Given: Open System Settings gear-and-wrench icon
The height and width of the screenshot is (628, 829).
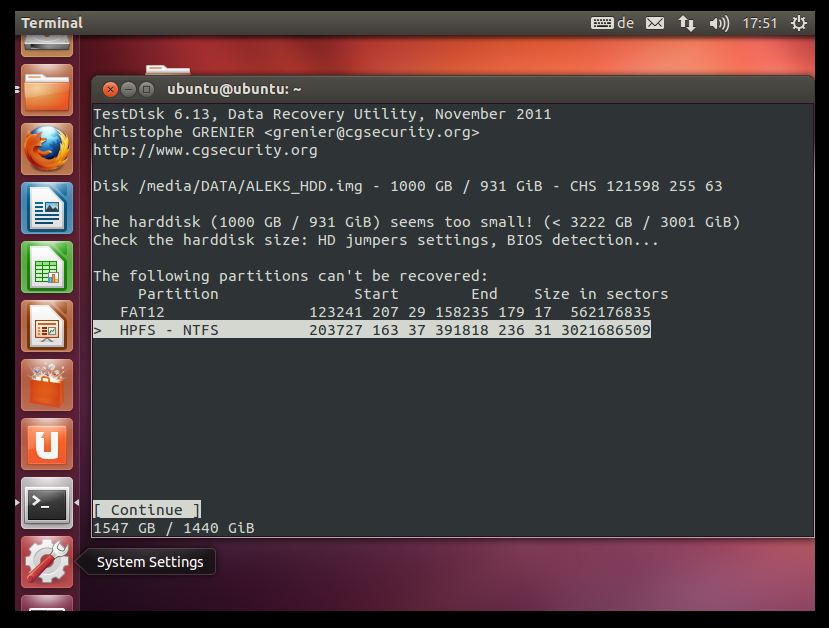Looking at the screenshot, I should [47, 562].
